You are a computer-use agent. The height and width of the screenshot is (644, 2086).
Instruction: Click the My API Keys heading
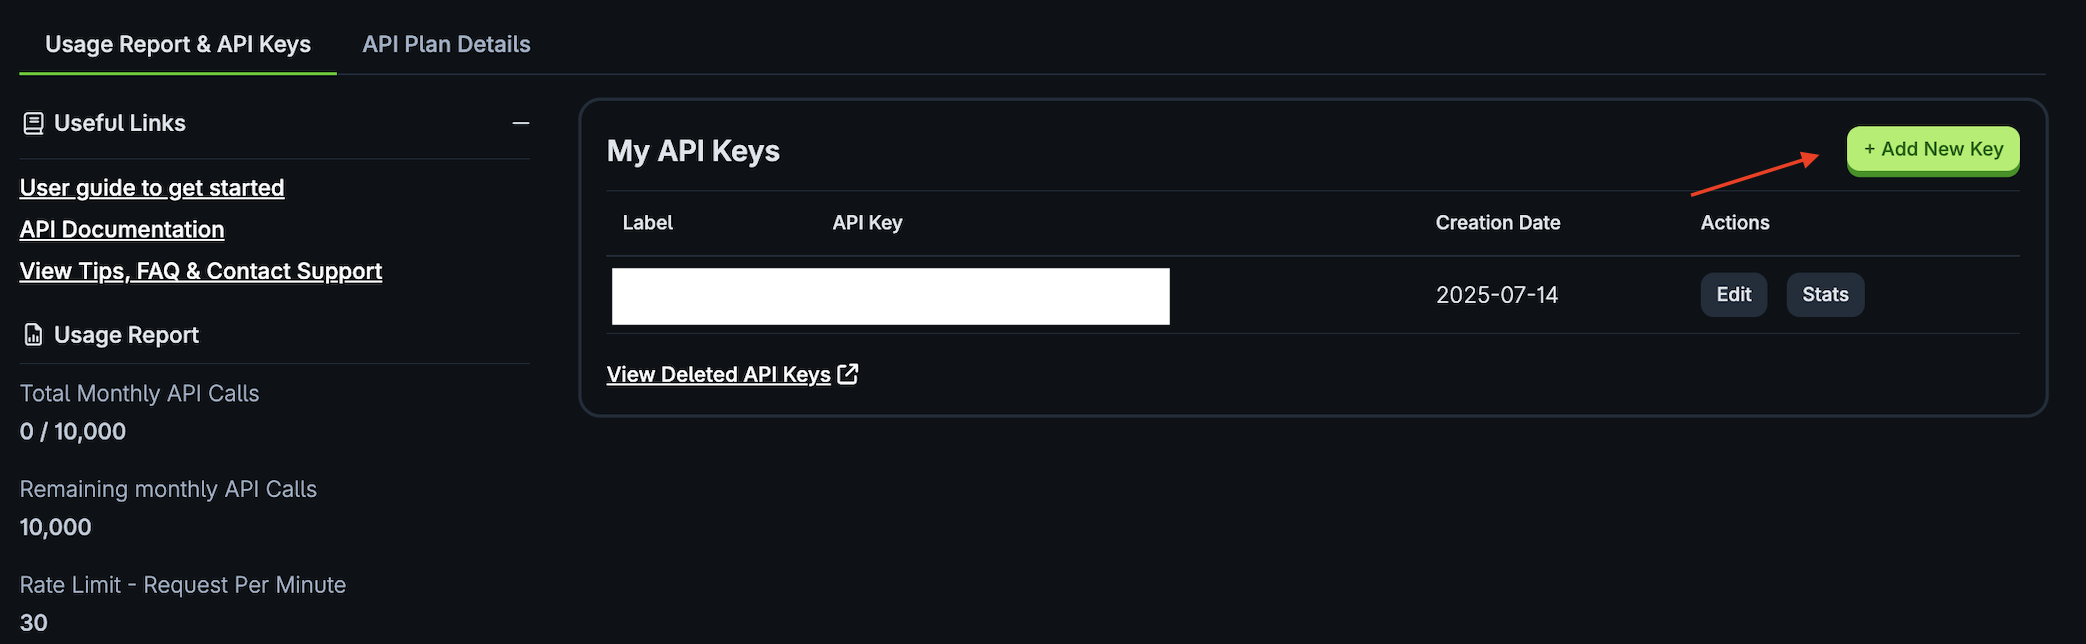pos(693,151)
